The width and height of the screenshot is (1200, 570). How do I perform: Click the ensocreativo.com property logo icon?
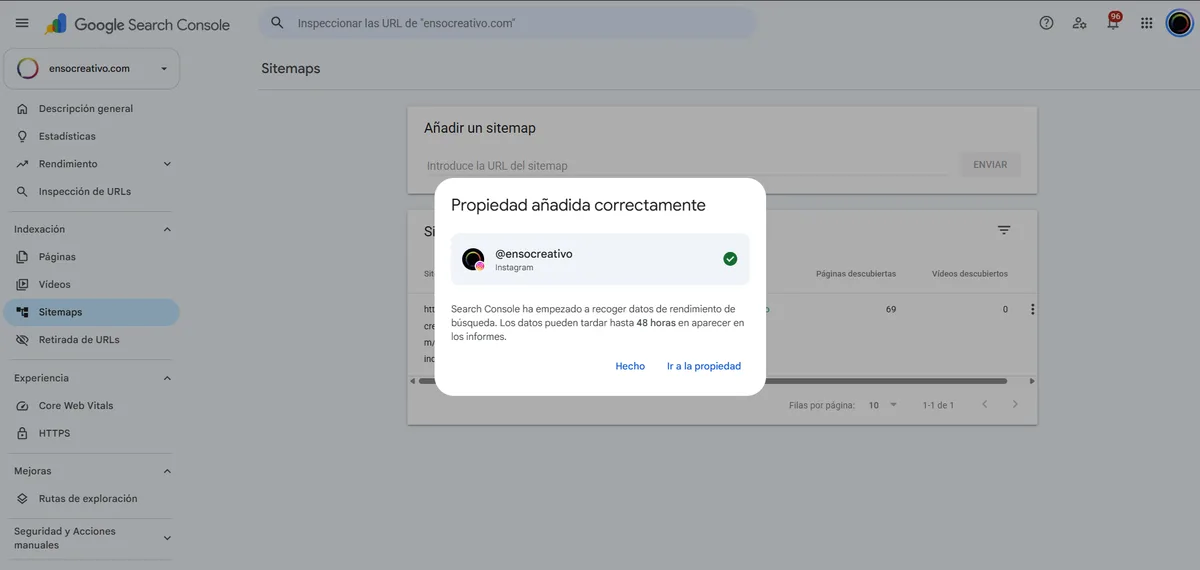(28, 69)
